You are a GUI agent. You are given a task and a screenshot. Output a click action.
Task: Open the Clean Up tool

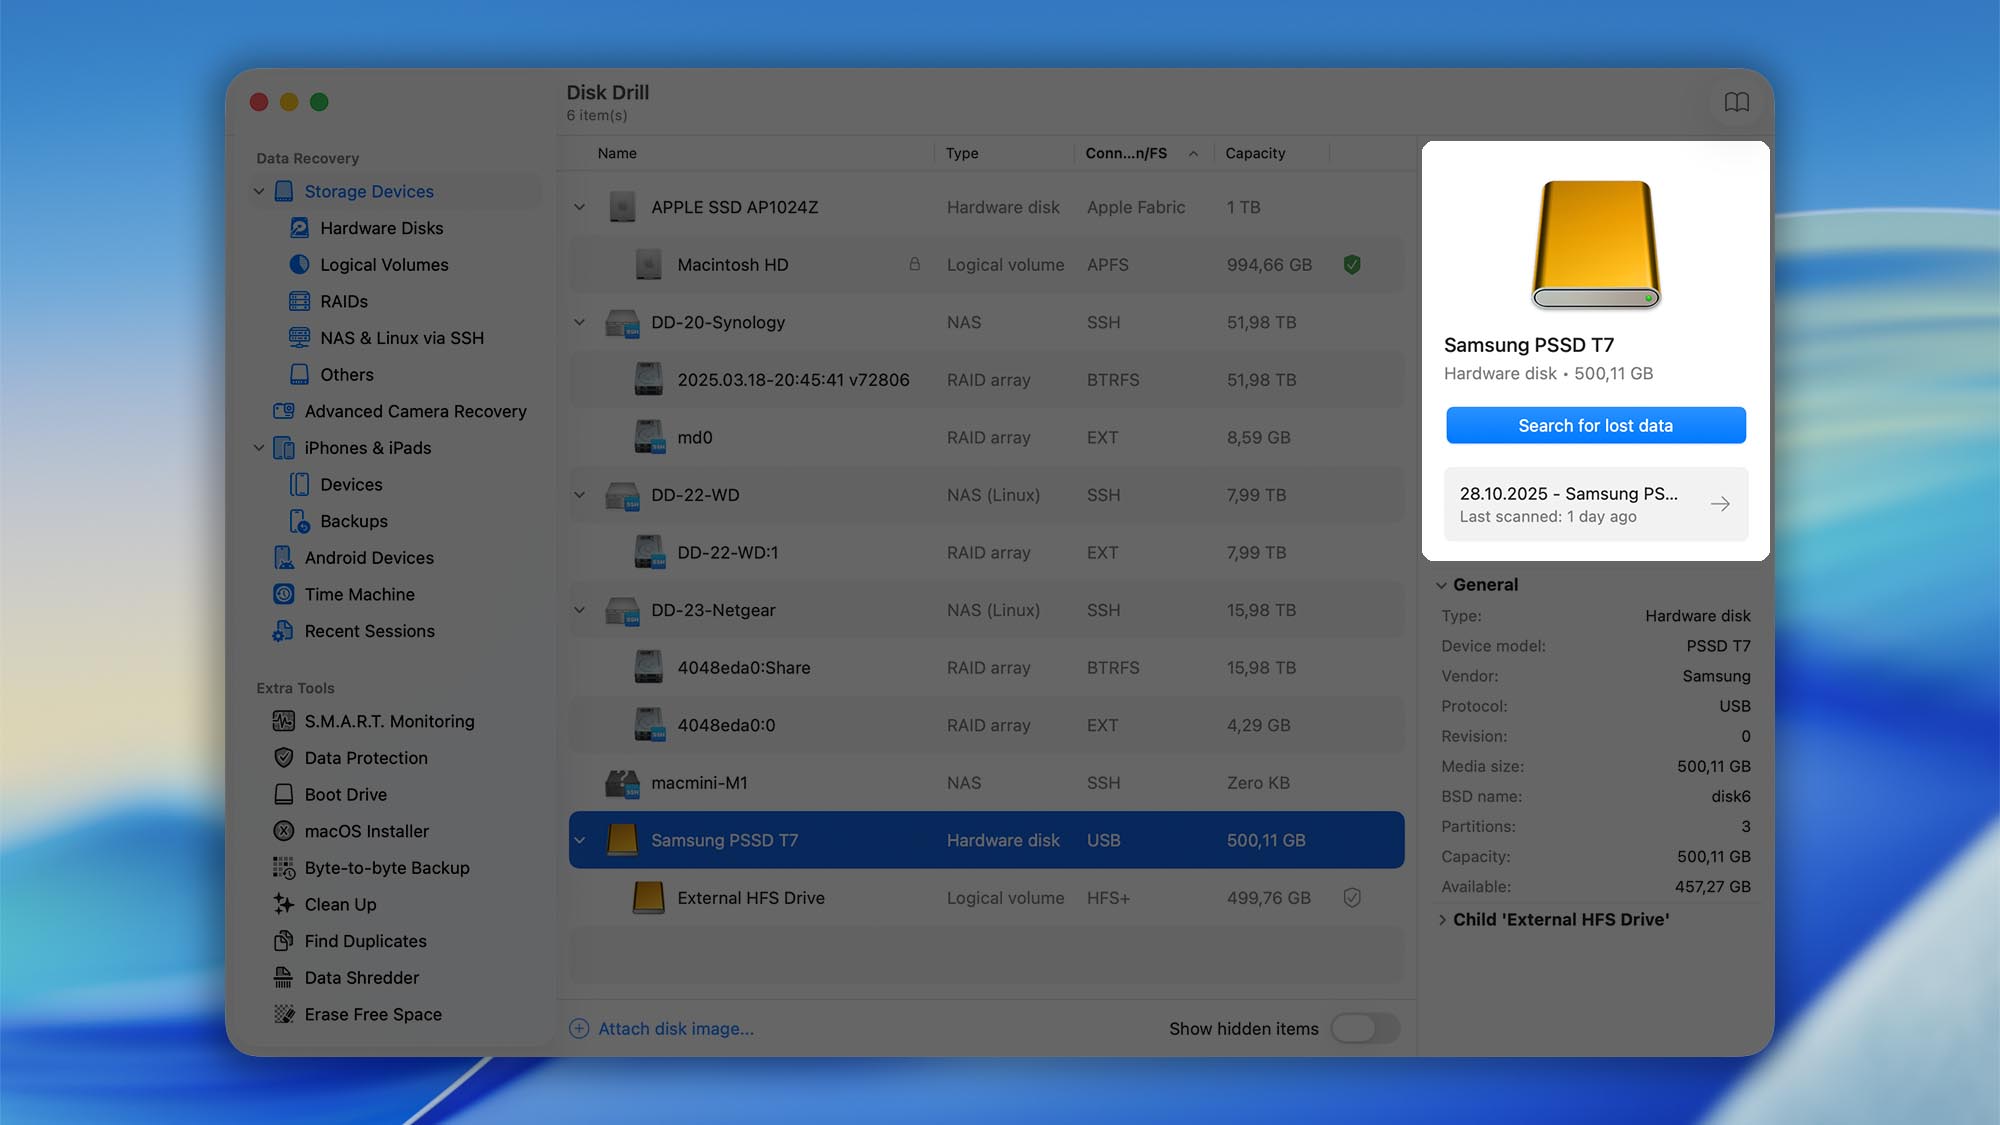338,904
